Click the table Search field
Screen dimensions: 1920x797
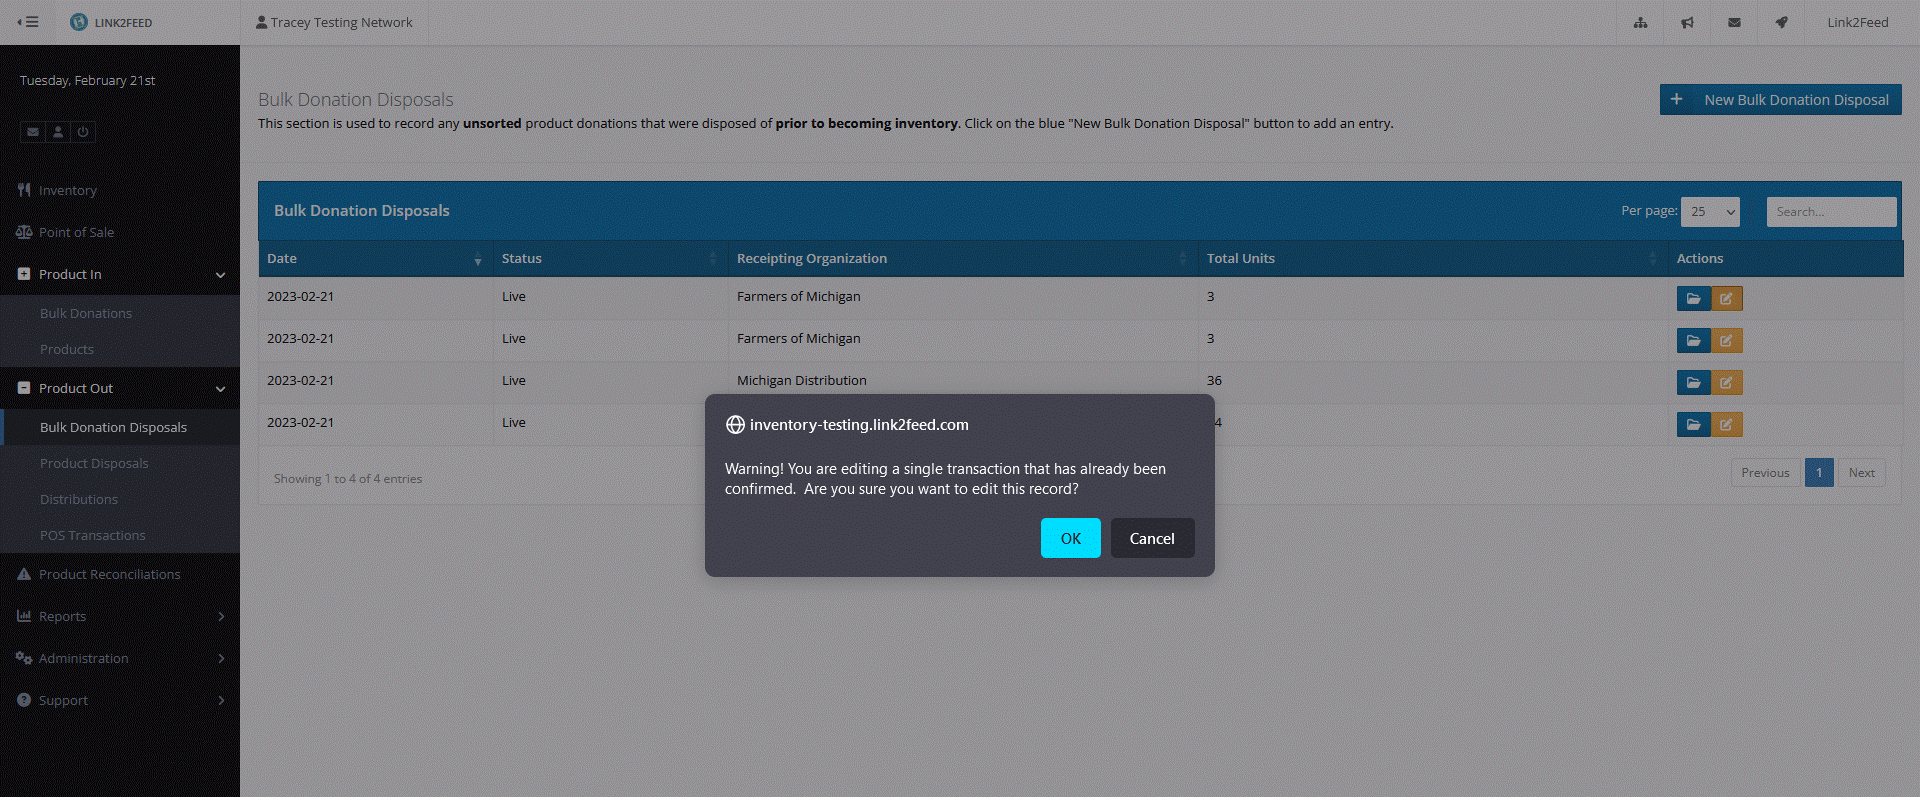pyautogui.click(x=1830, y=212)
